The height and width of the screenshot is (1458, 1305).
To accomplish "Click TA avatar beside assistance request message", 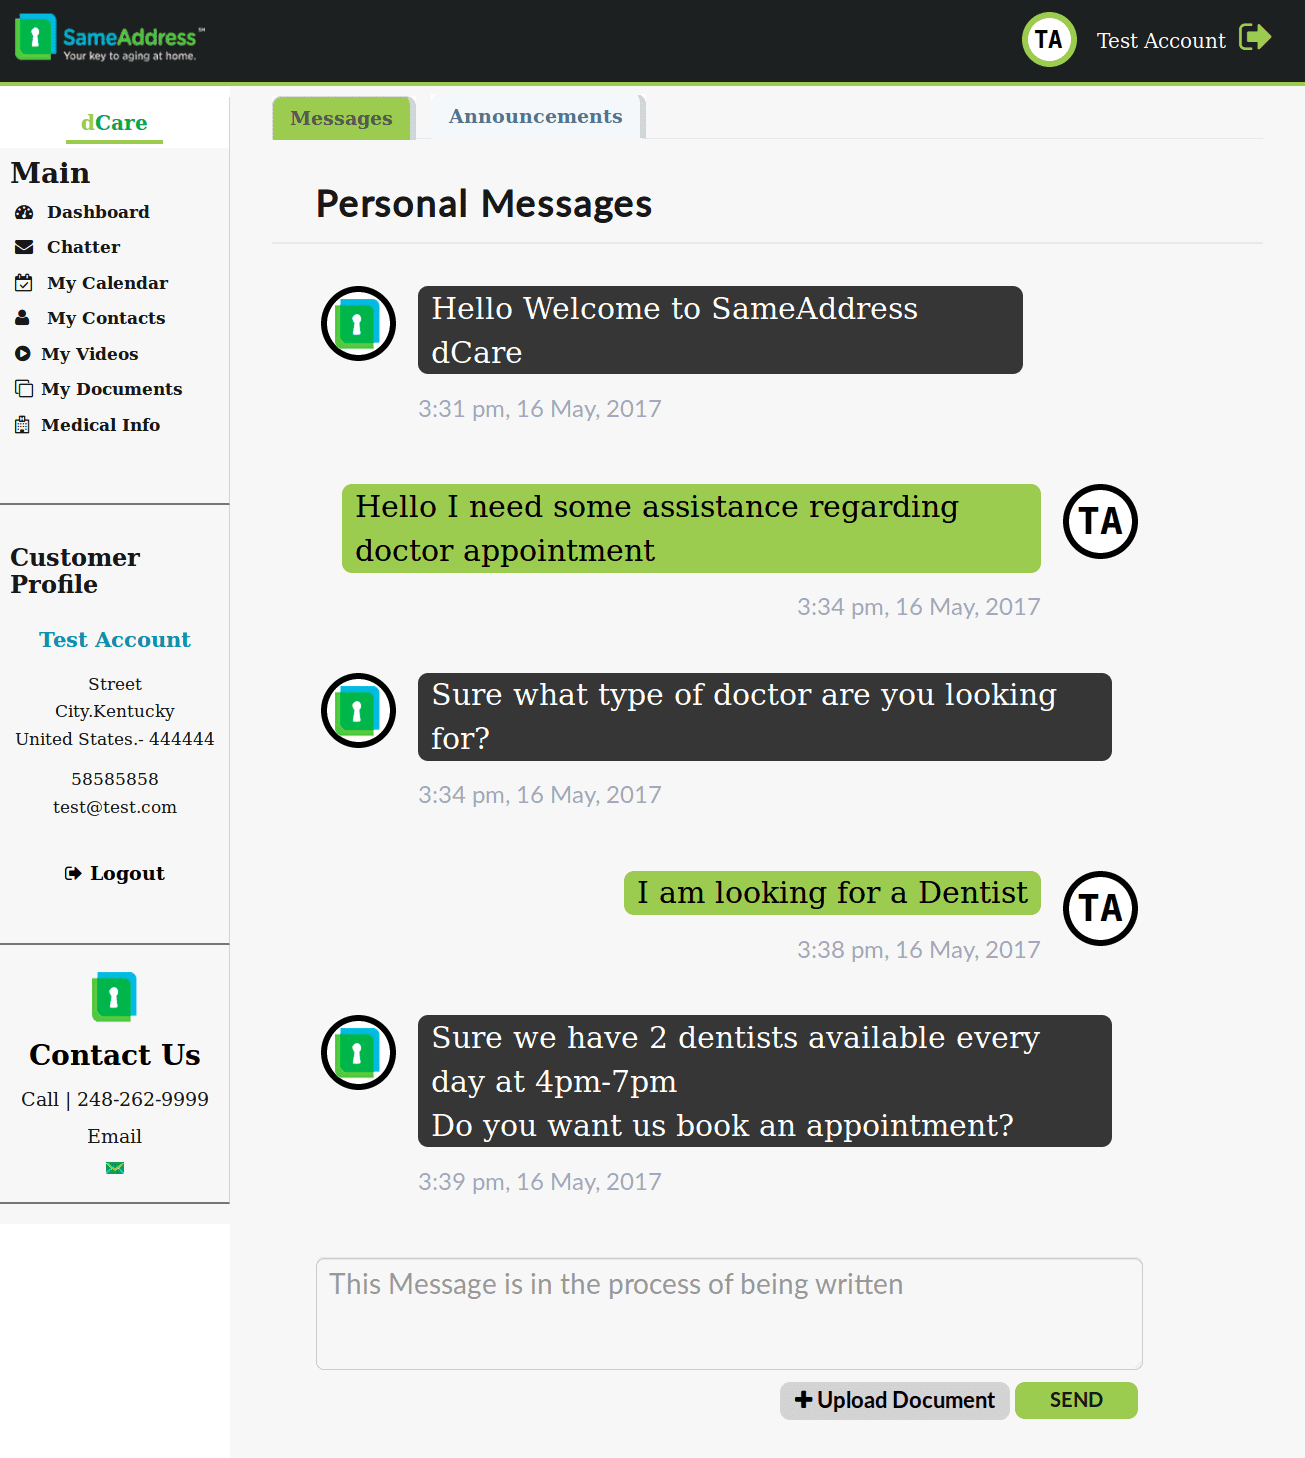I will (x=1100, y=522).
